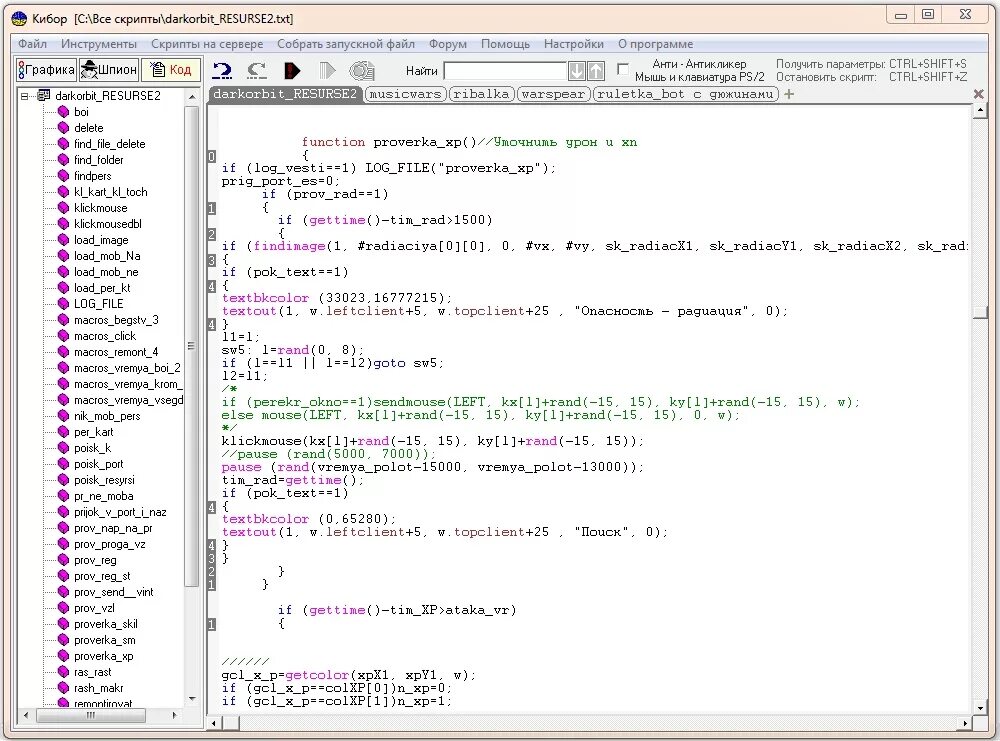This screenshot has height=741, width=1000.
Task: Click fold marker 0 at function brace
Action: 212,156
